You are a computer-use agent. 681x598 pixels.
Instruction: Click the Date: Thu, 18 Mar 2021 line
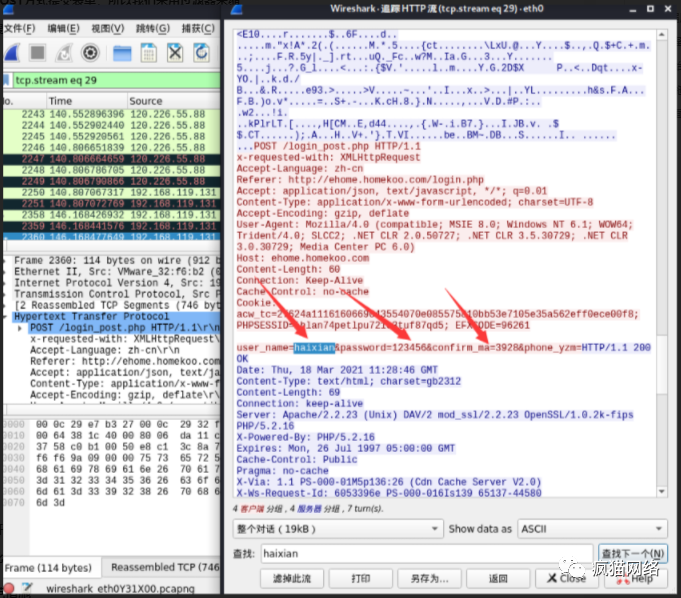pyautogui.click(x=337, y=370)
